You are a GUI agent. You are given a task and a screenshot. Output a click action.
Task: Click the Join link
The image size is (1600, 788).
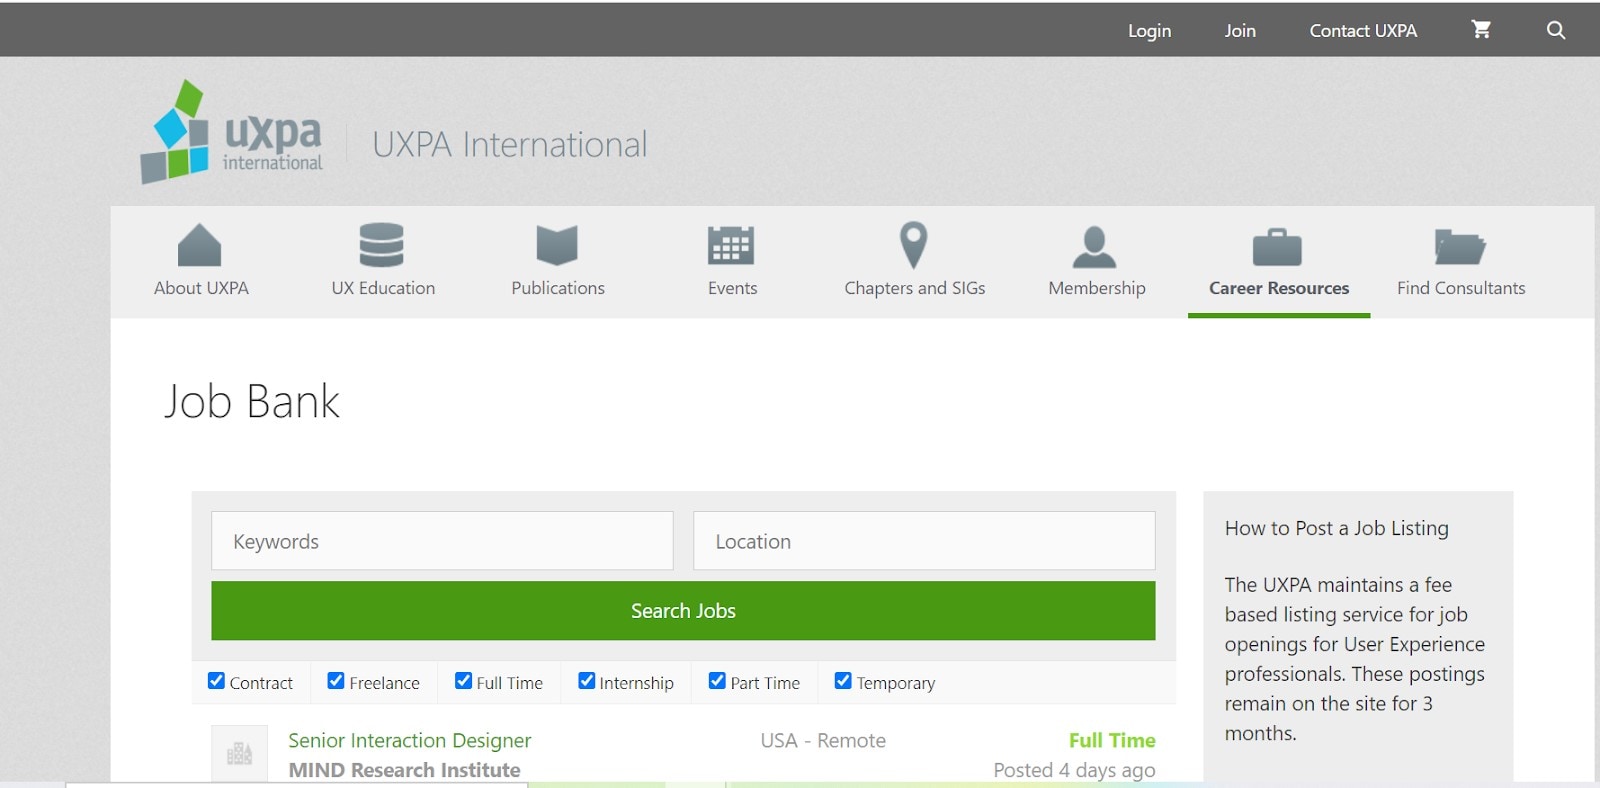[1240, 31]
